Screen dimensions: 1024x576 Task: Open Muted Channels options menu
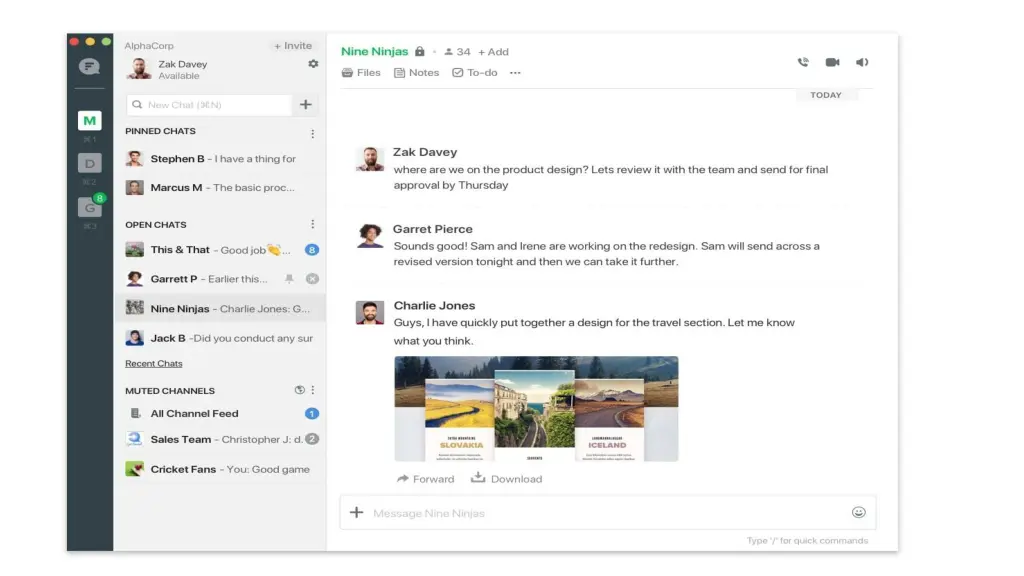pyautogui.click(x=313, y=390)
